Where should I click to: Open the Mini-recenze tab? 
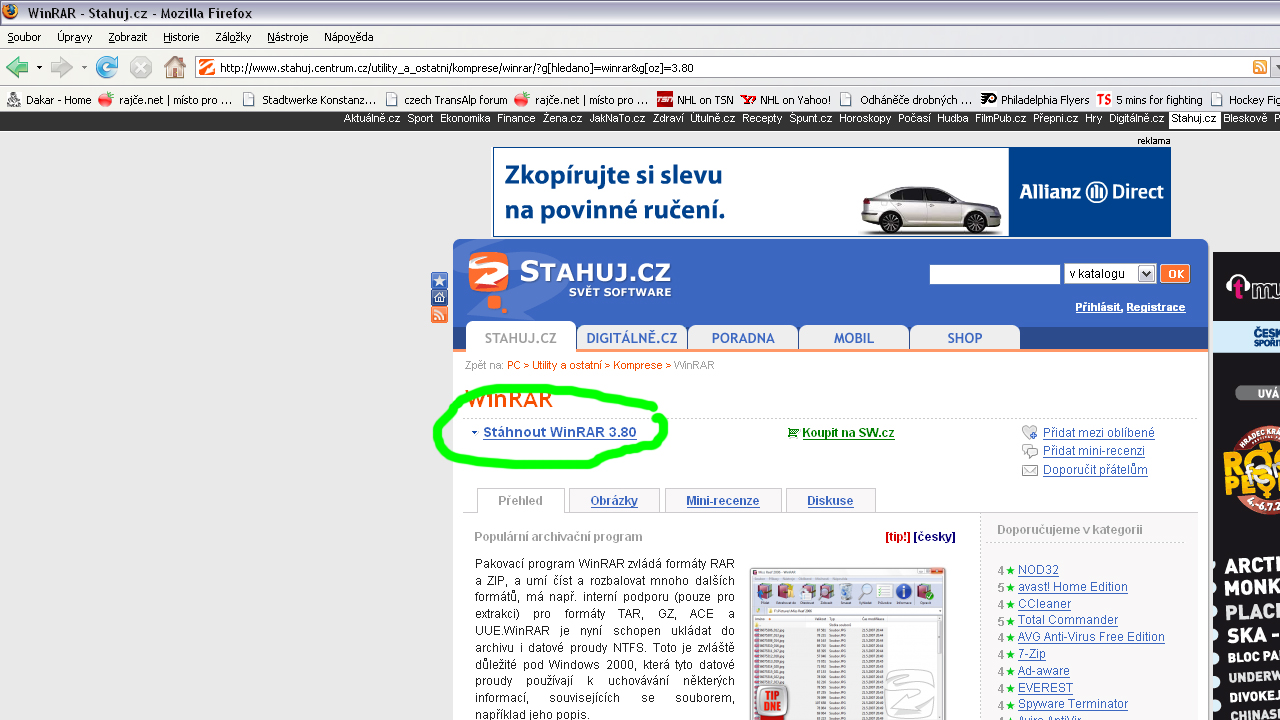(x=722, y=501)
